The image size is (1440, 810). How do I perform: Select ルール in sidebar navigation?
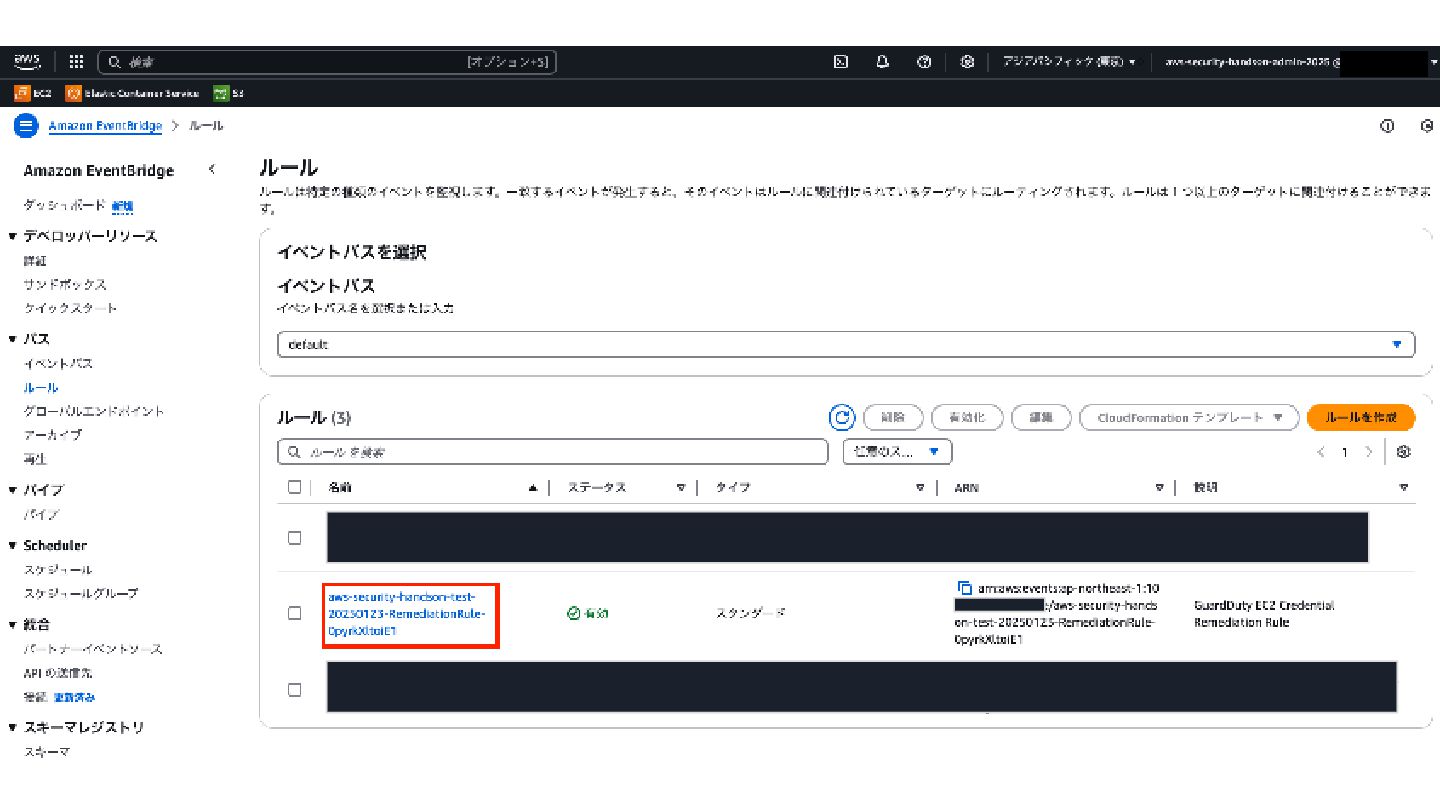41,387
